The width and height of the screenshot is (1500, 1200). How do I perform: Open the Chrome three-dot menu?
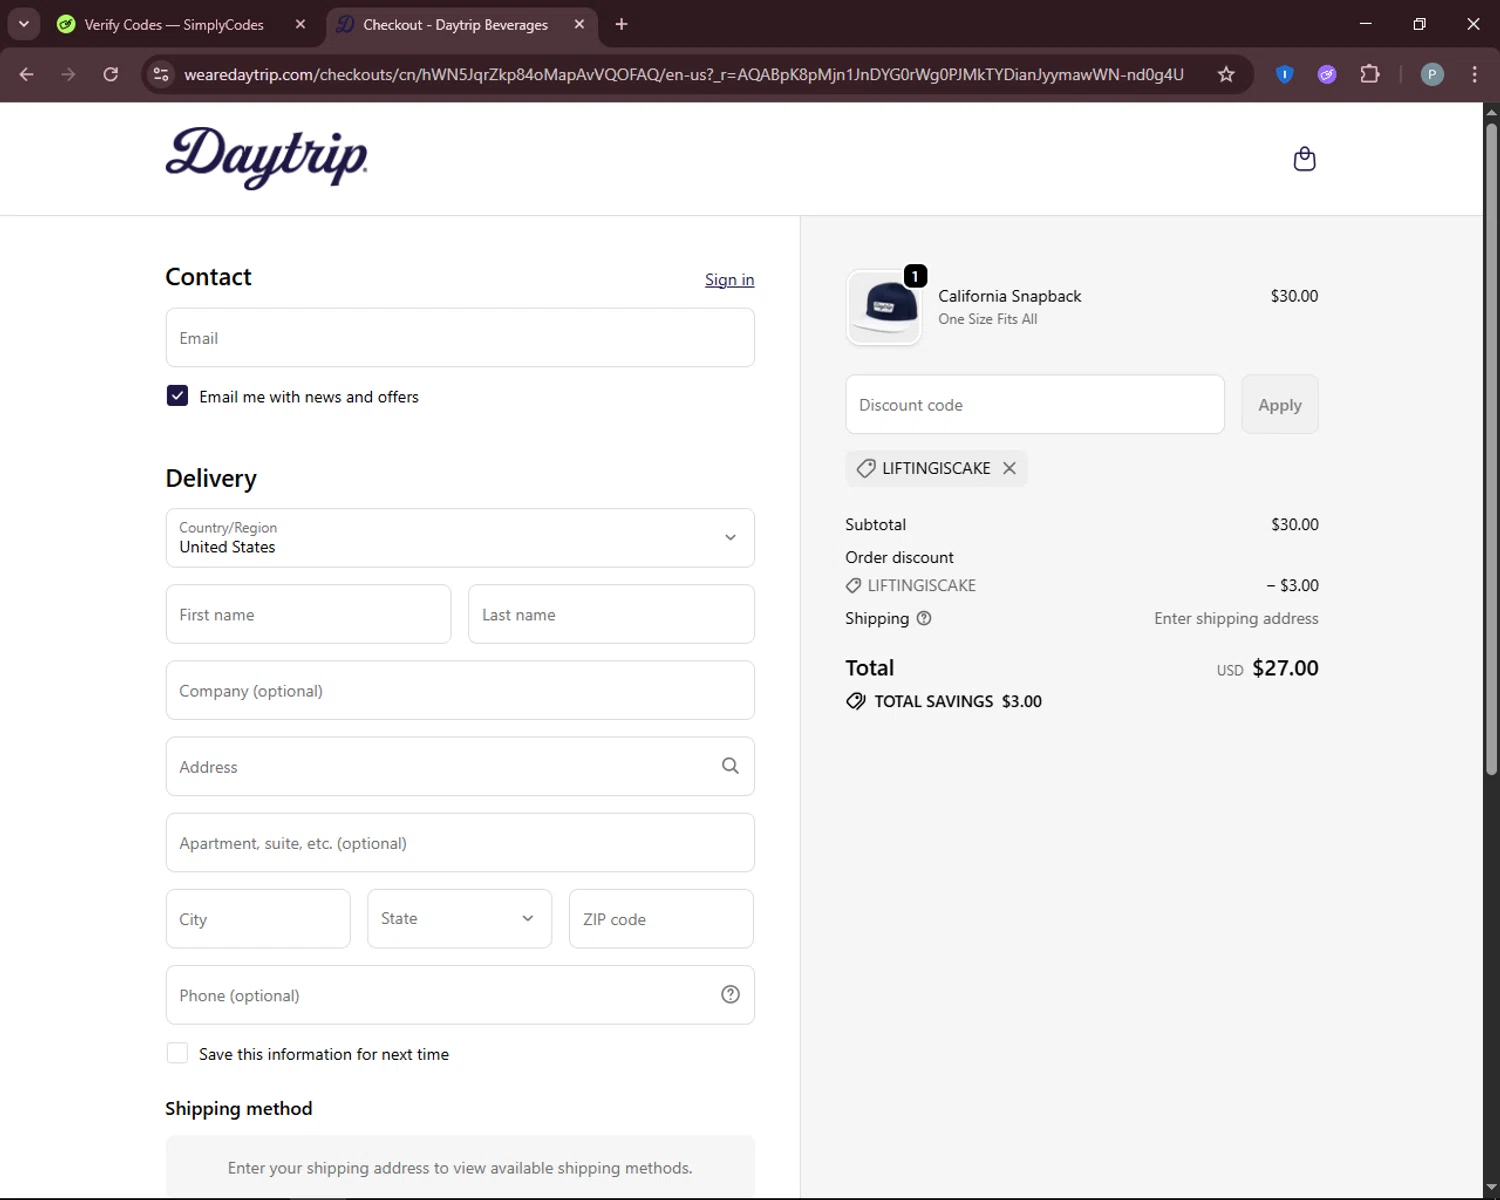coord(1474,74)
